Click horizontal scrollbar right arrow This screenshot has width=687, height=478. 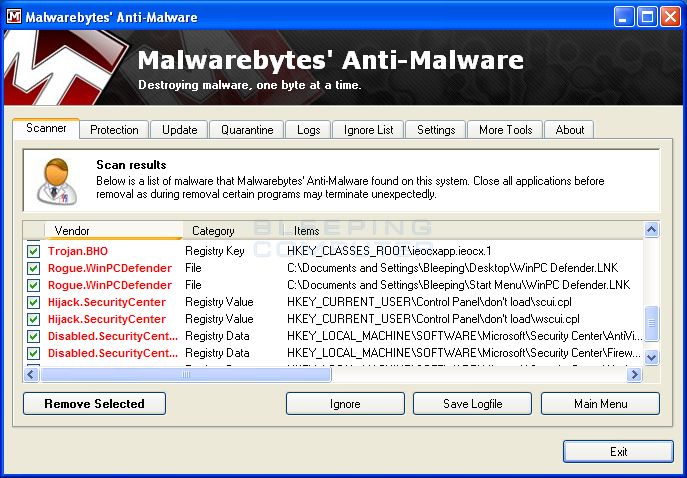(x=634, y=375)
